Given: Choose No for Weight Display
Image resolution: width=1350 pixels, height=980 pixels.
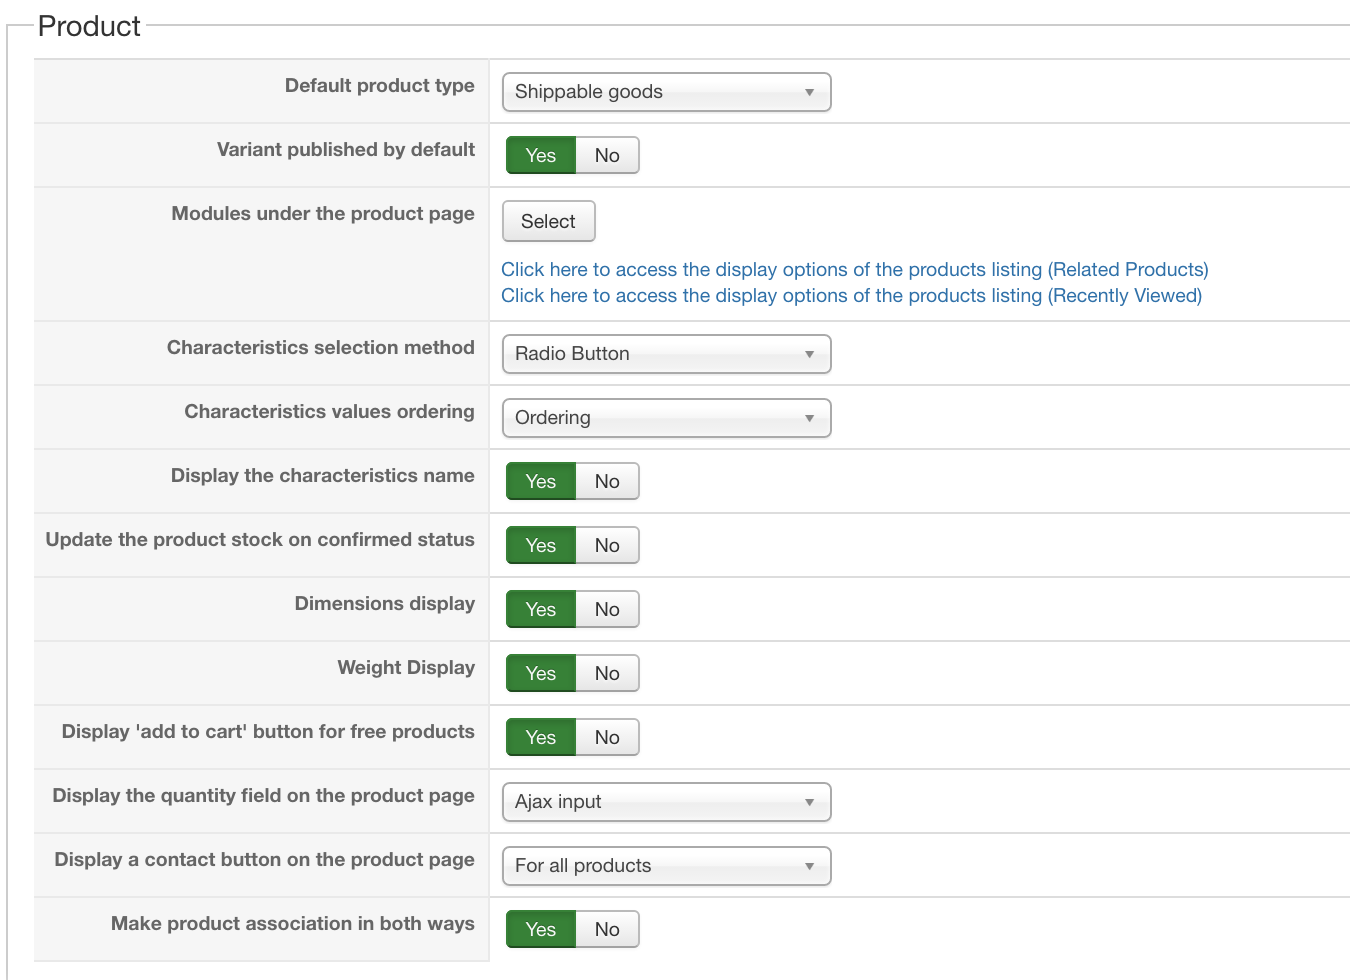Looking at the screenshot, I should [x=607, y=674].
